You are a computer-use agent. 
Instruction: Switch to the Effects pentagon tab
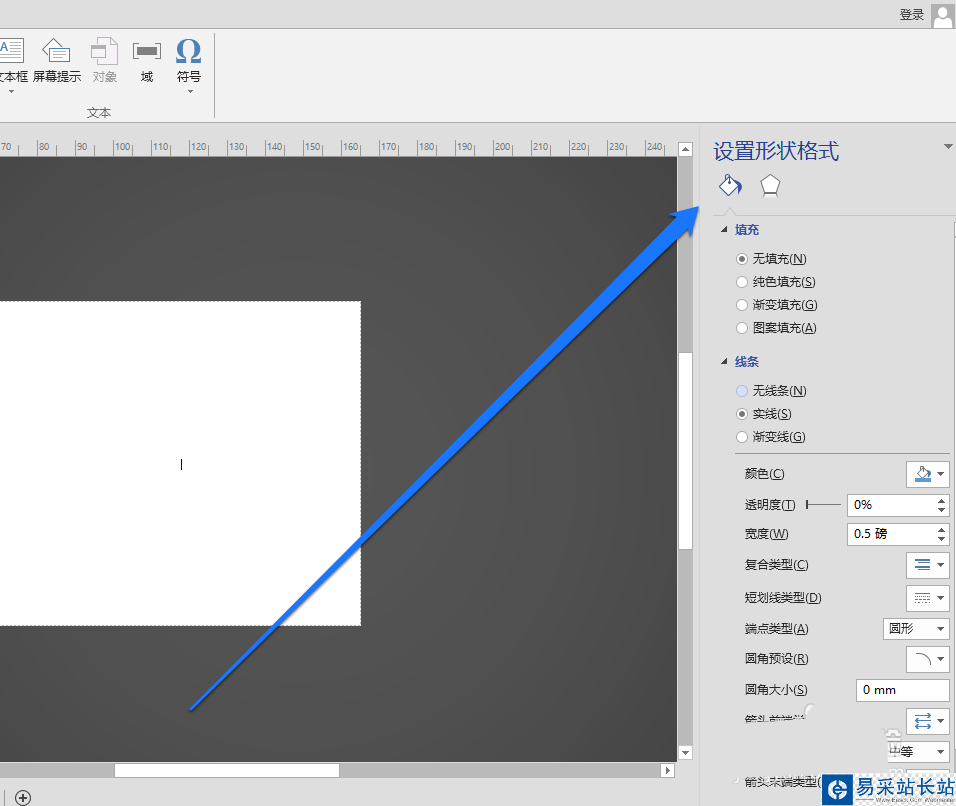[770, 186]
